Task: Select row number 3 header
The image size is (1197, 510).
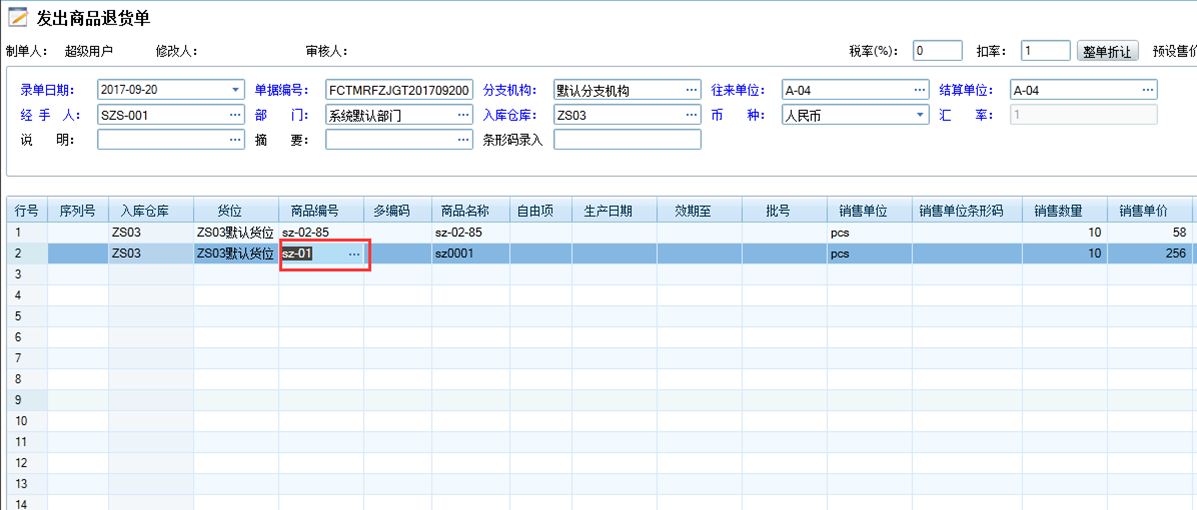Action: coord(27,274)
